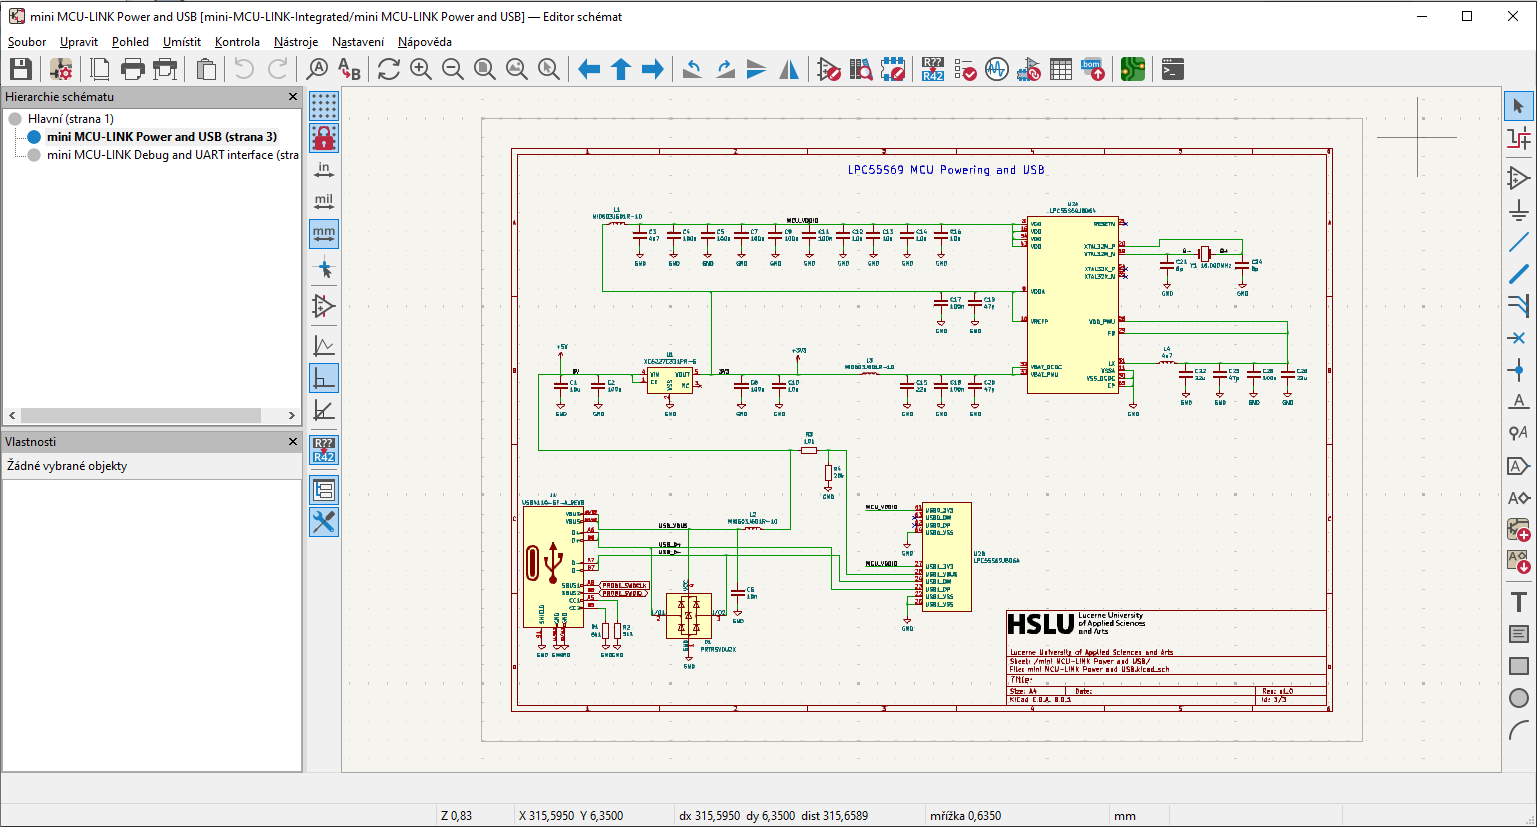Click the Run ERC checker icon
This screenshot has height=827, width=1537.
click(x=965, y=69)
